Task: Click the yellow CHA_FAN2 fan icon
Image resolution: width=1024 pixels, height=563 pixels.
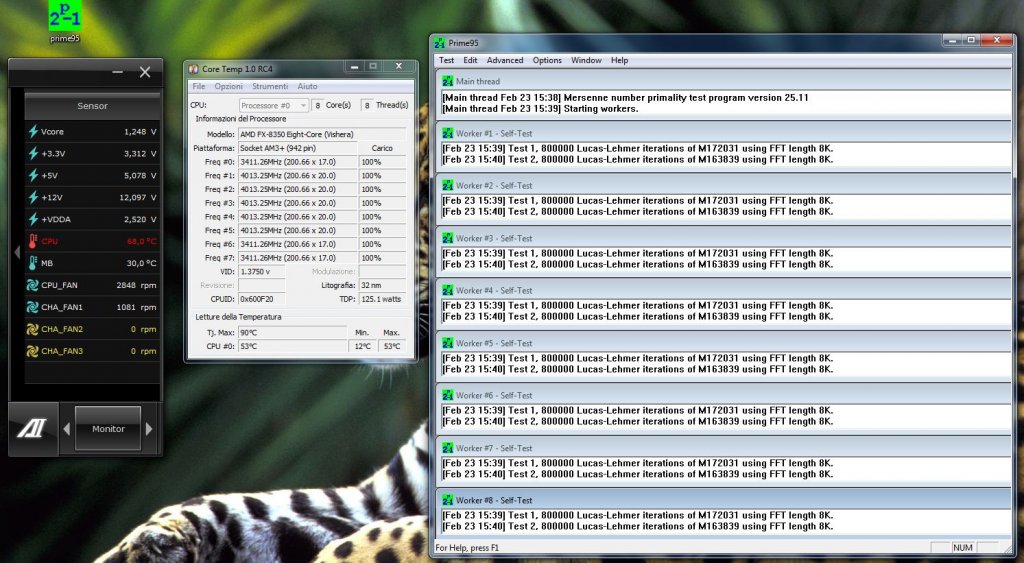Action: (x=33, y=329)
